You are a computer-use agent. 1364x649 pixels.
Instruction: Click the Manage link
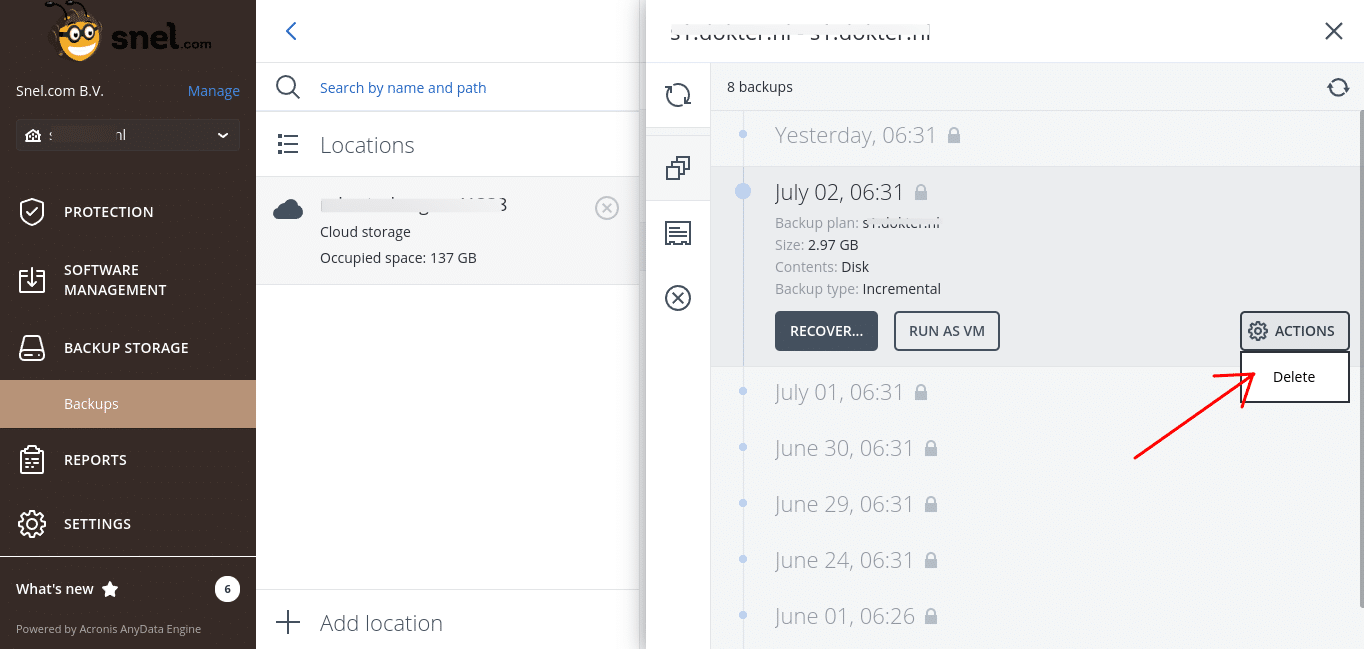pos(213,91)
